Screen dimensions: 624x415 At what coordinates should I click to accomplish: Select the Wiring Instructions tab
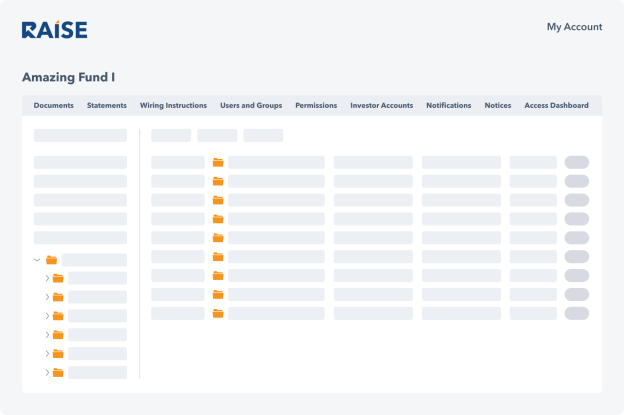(173, 105)
